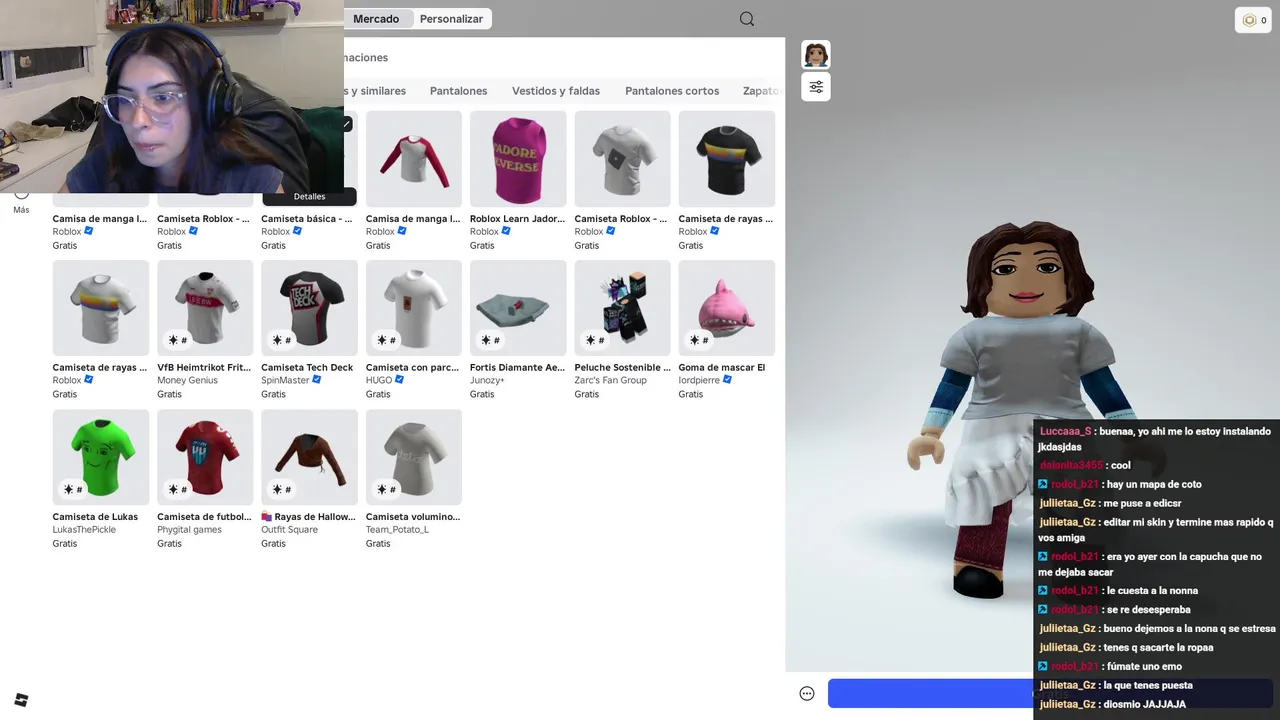Click Gratis price under Roblox Learn Jador
Viewport: 1280px width, 720px height.
(482, 245)
